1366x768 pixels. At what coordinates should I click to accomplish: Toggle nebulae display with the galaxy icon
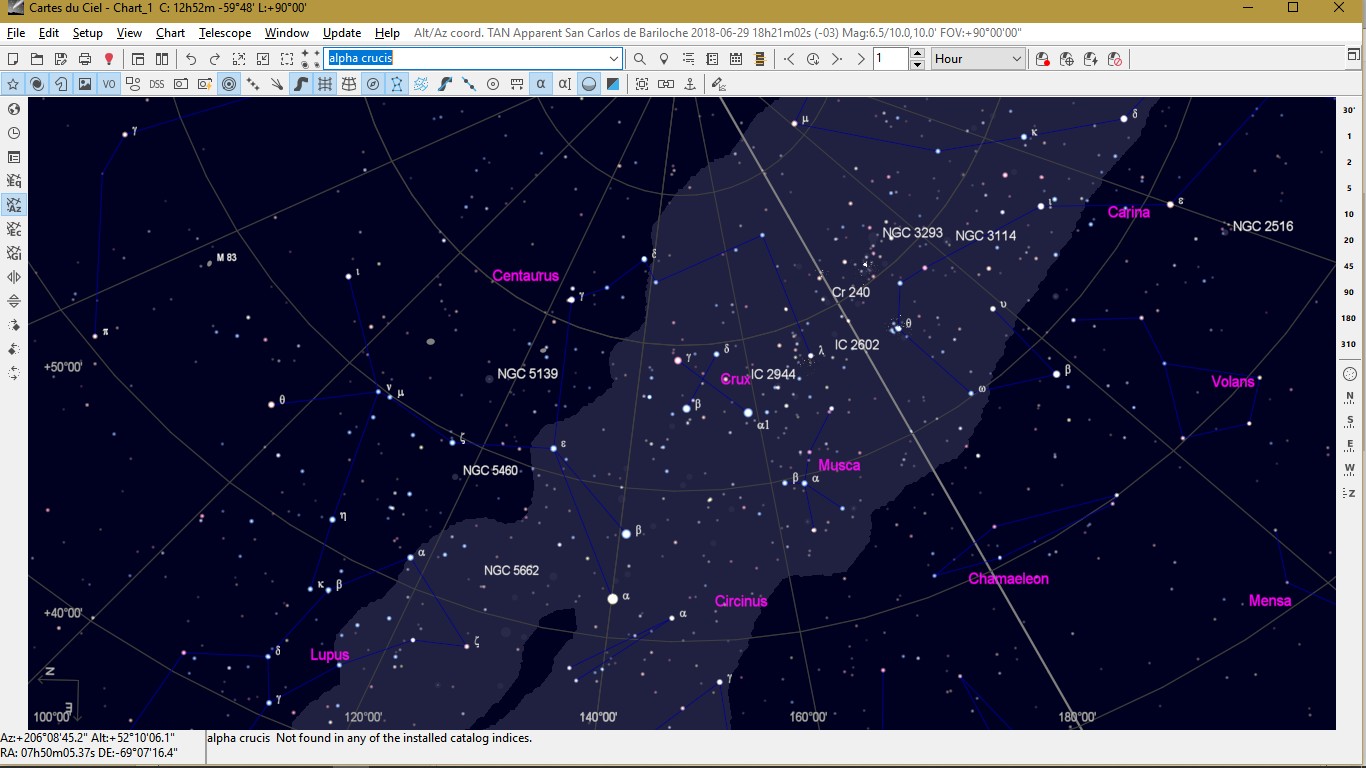click(37, 84)
